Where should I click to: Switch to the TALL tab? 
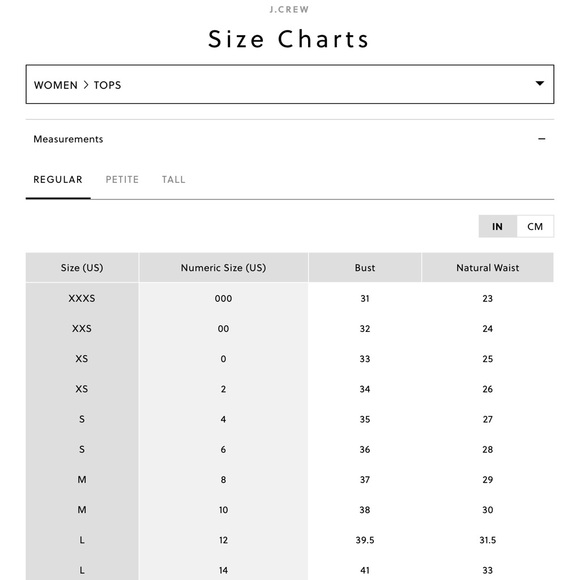[x=173, y=180]
